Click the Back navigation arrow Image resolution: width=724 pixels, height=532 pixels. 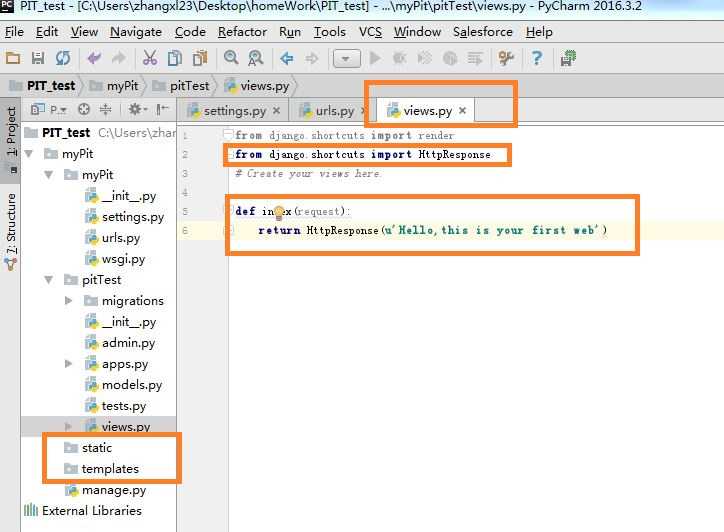click(x=287, y=58)
